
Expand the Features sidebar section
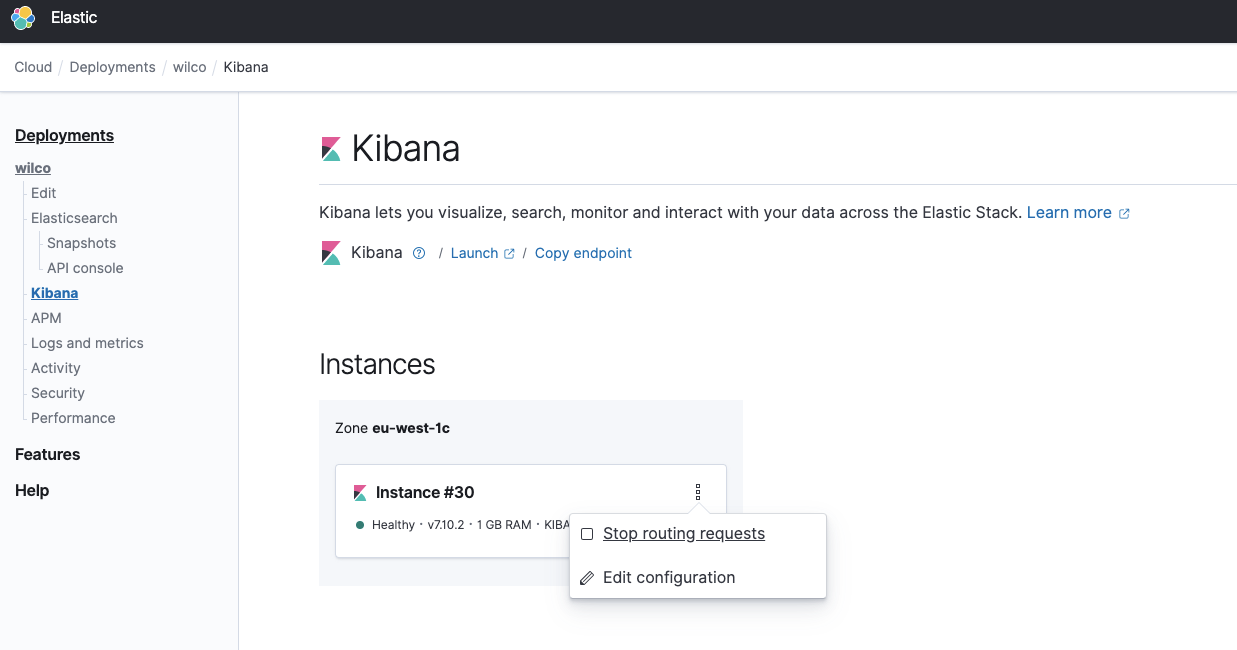[48, 454]
